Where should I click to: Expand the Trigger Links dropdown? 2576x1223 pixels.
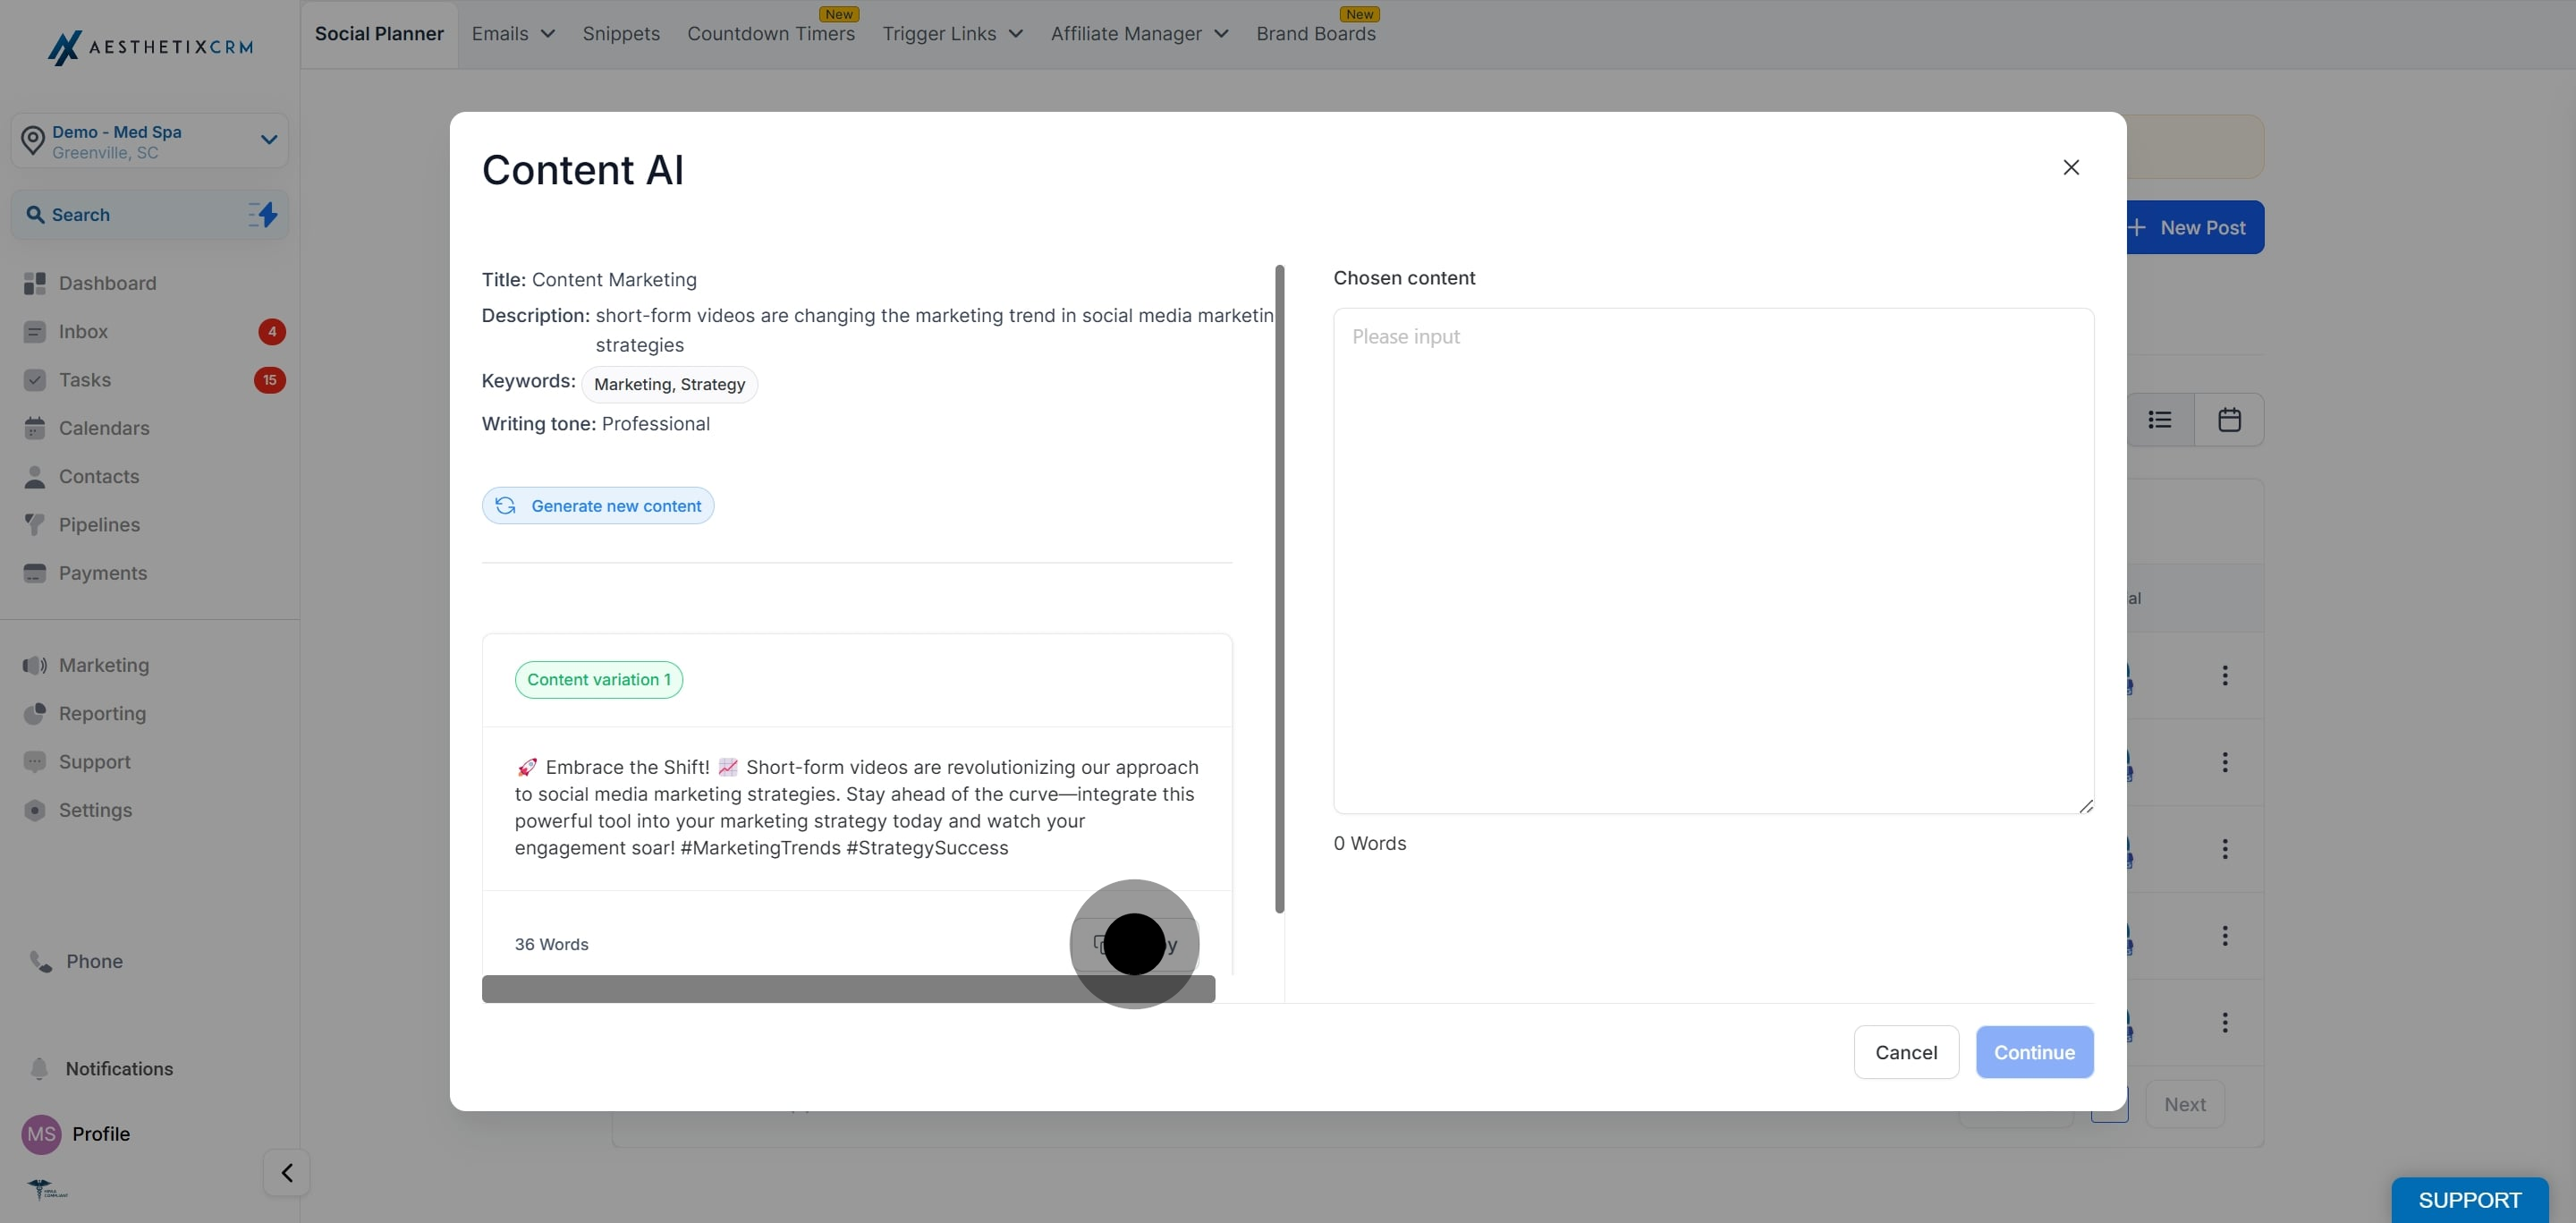tap(952, 34)
